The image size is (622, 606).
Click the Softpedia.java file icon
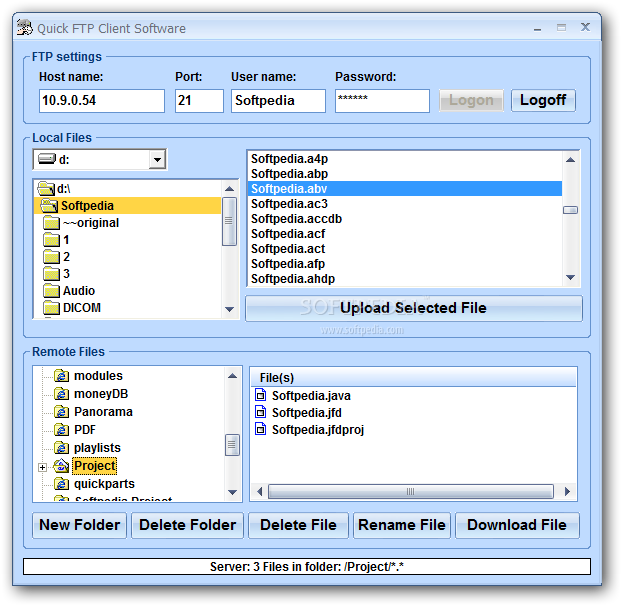click(261, 395)
